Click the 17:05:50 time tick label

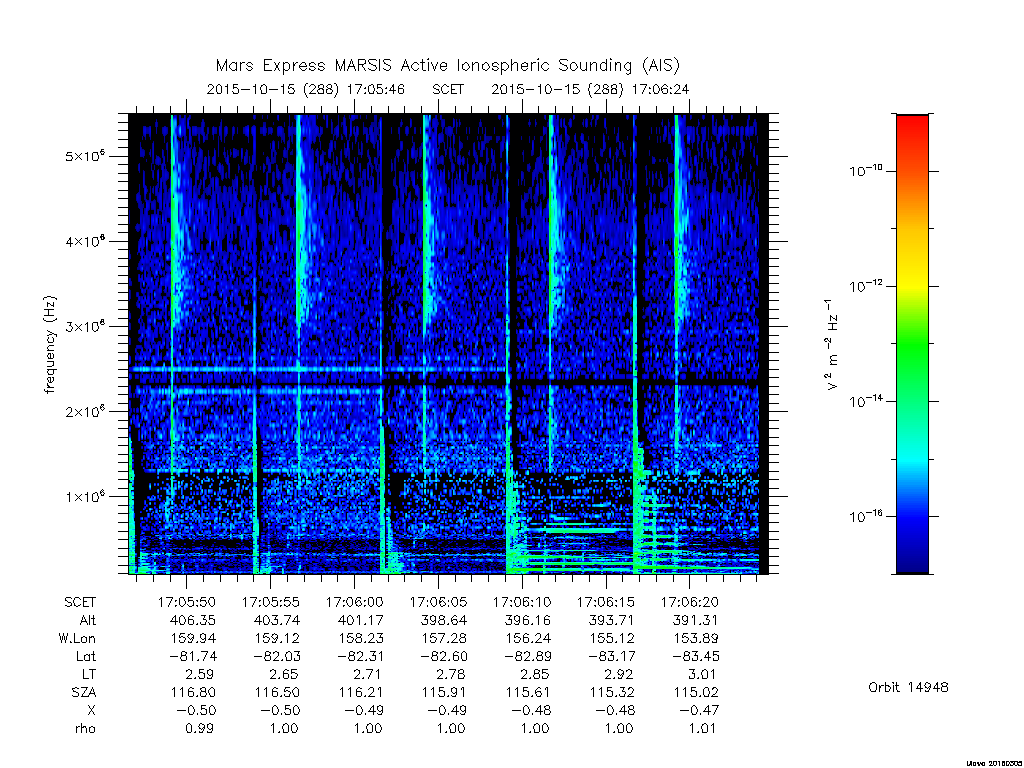tap(187, 602)
